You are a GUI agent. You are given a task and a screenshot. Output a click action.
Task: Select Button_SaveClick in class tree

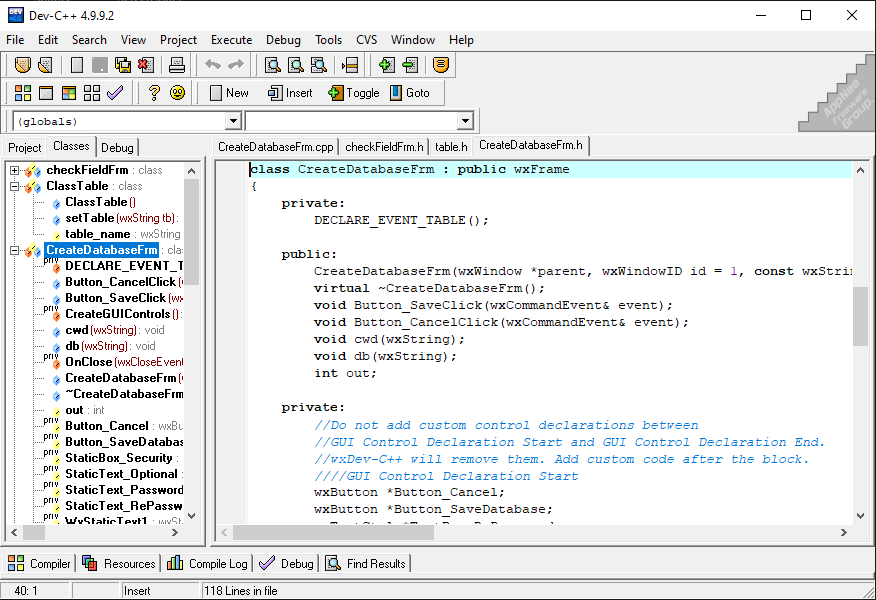[x=117, y=298]
